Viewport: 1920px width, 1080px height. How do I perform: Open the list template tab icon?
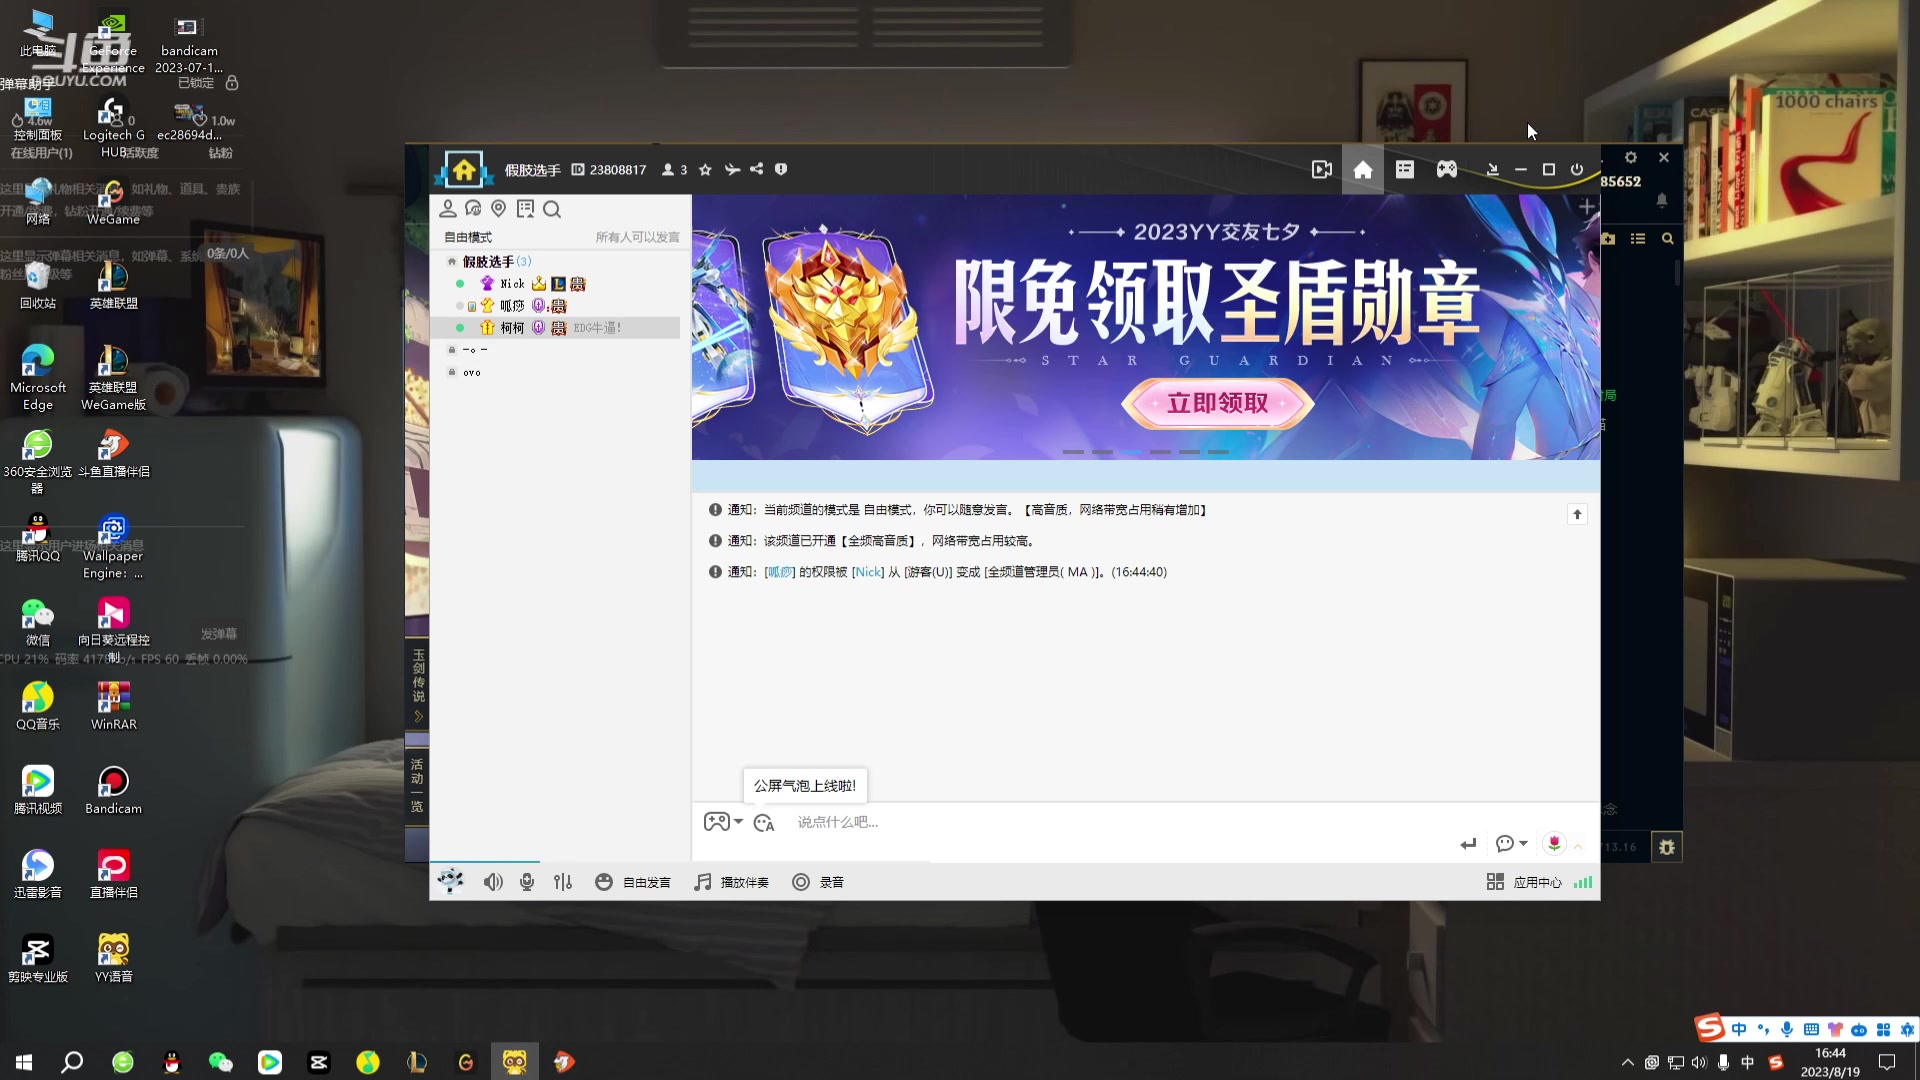[x=1405, y=170]
